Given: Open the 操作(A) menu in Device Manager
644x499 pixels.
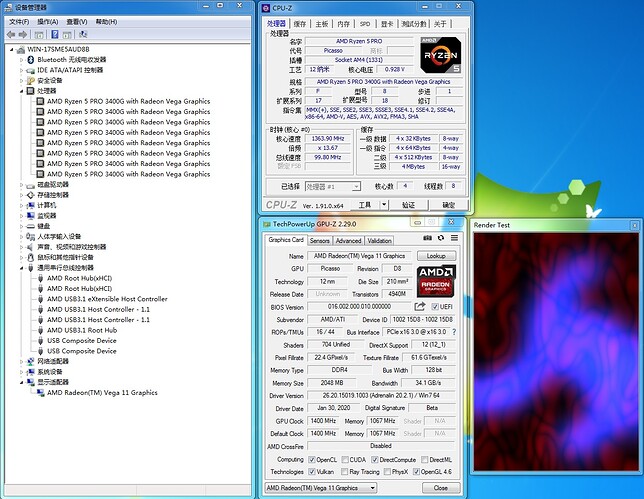Looking at the screenshot, I should point(48,21).
